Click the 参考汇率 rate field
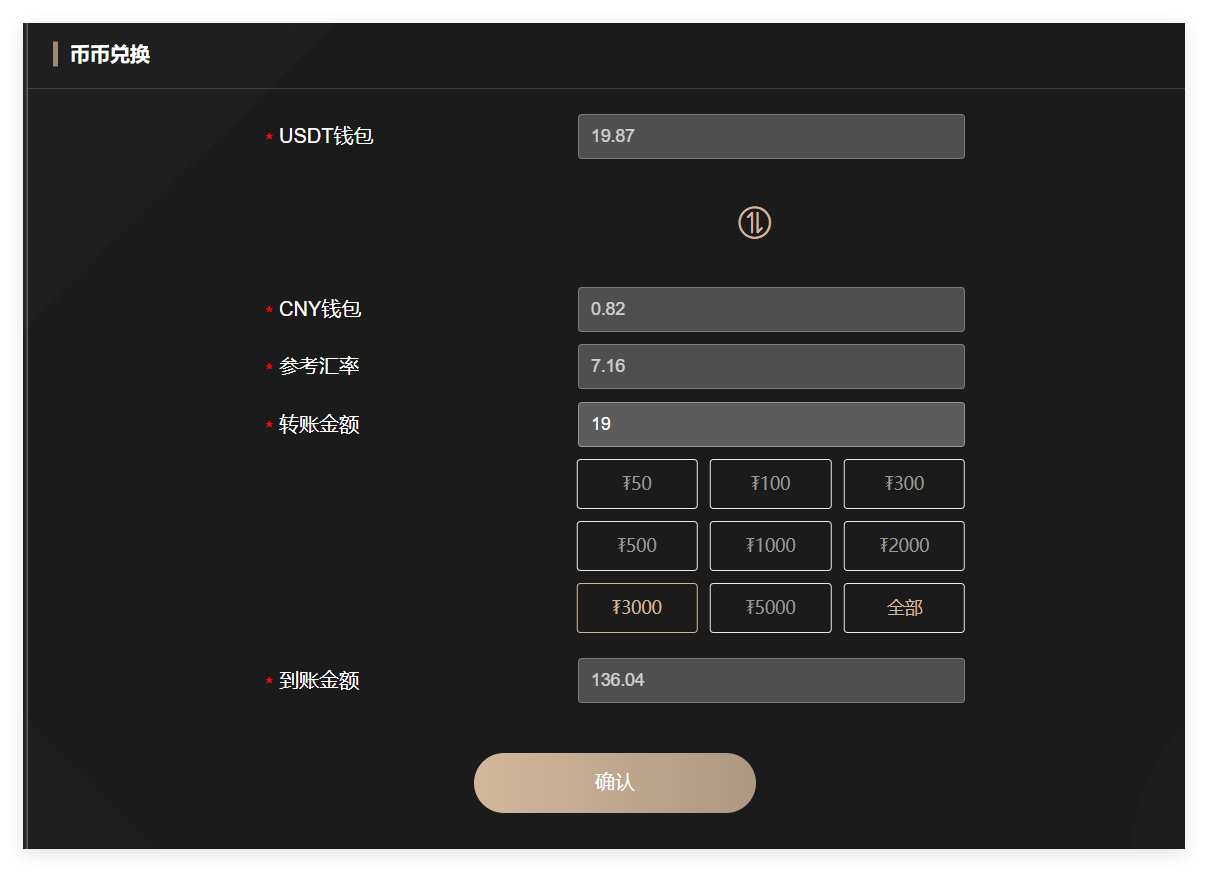This screenshot has height=872, width=1208. tap(771, 366)
